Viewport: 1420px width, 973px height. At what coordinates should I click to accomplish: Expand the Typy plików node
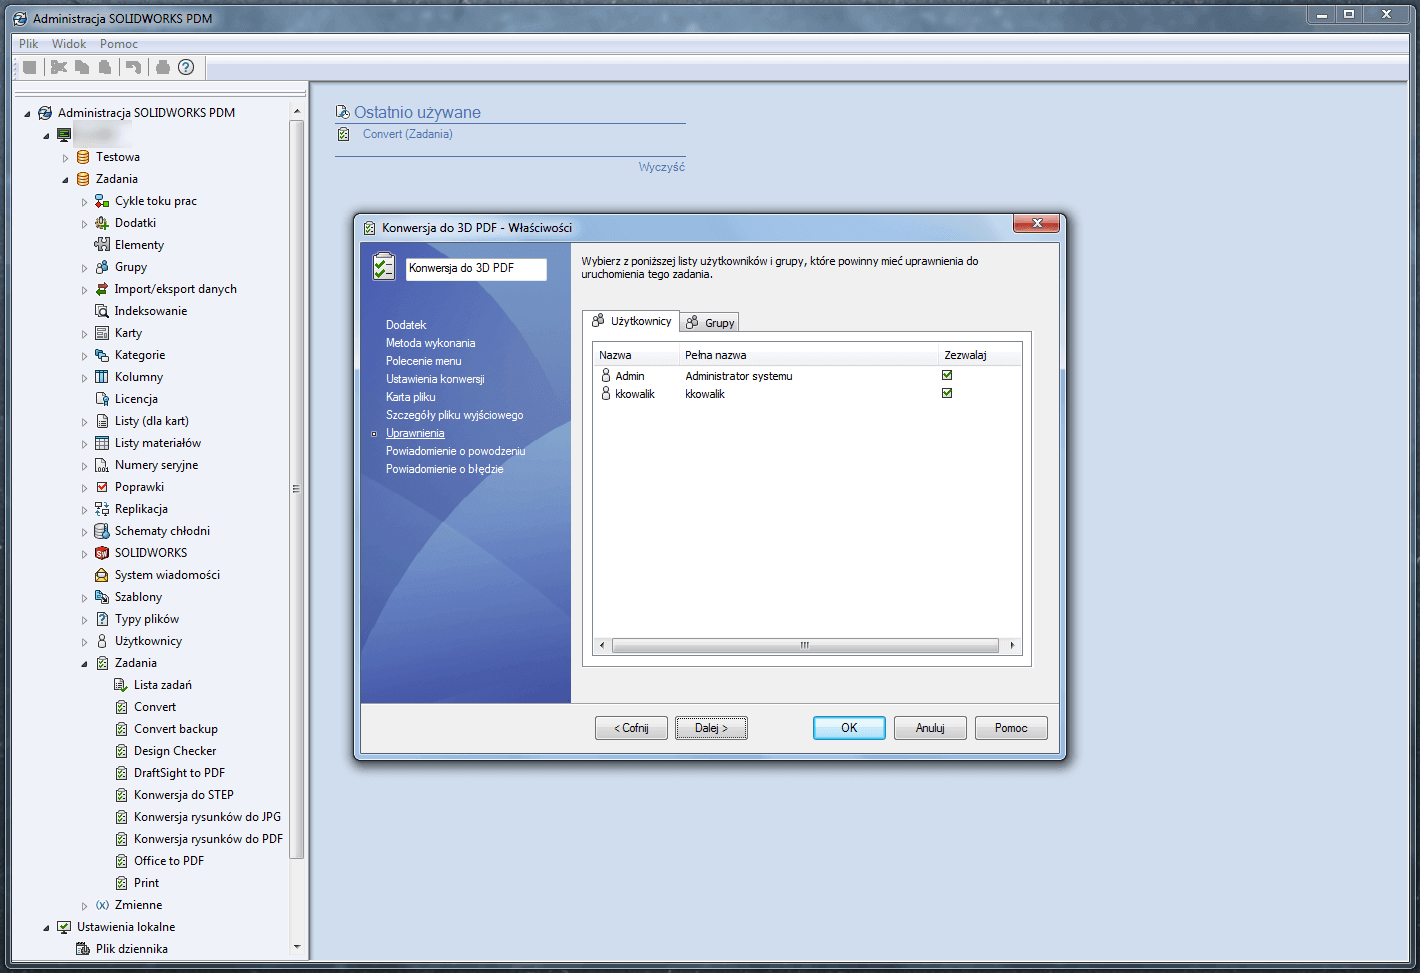tap(86, 618)
